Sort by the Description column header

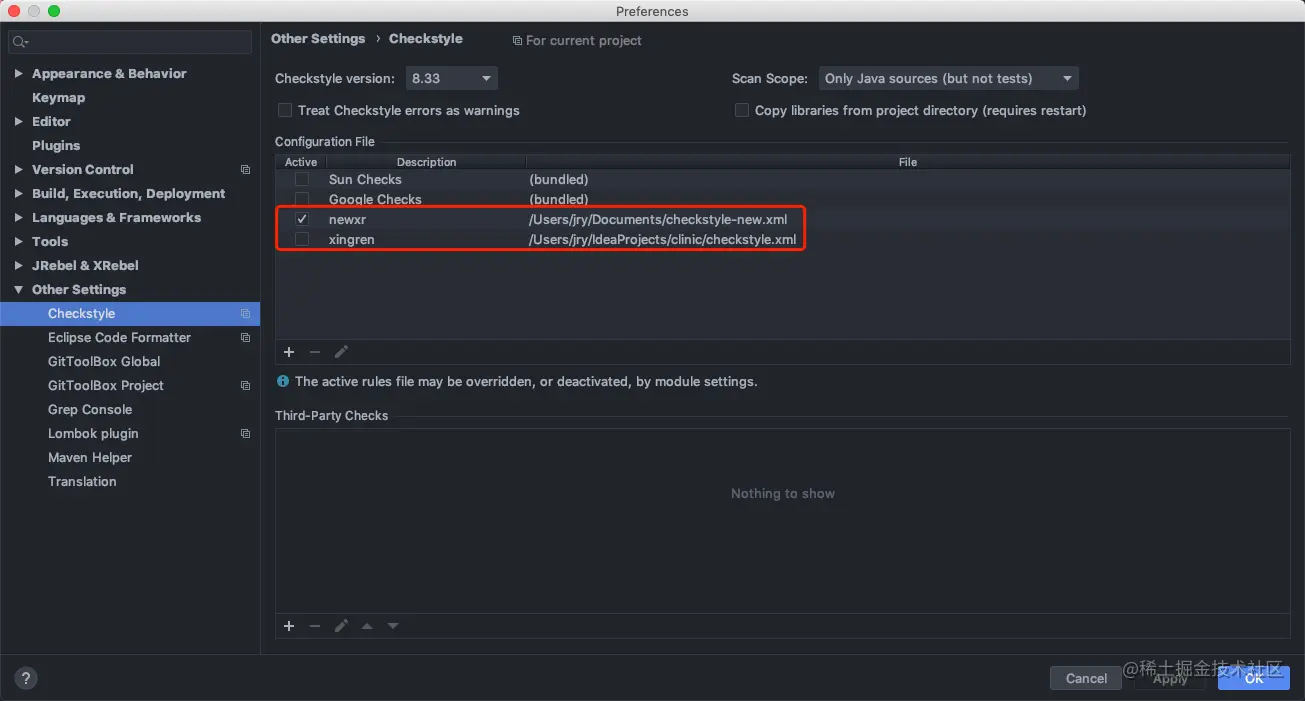[x=426, y=162]
